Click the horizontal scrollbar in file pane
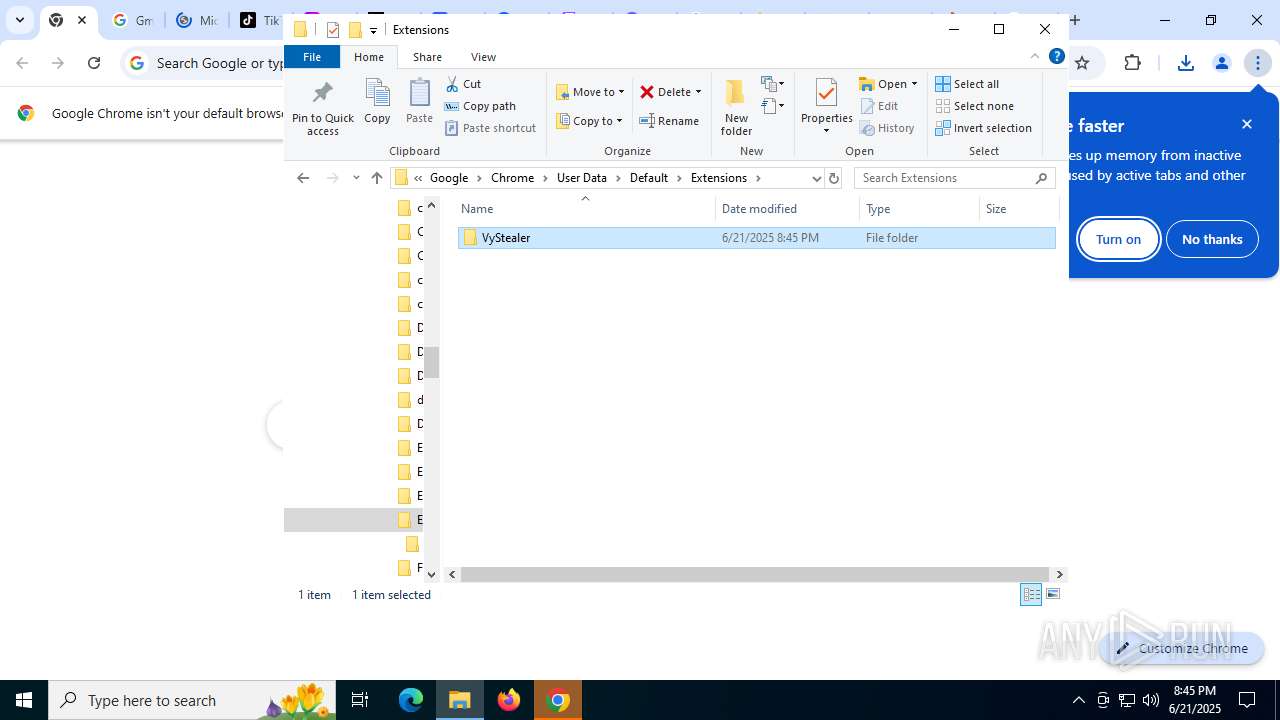 754,575
